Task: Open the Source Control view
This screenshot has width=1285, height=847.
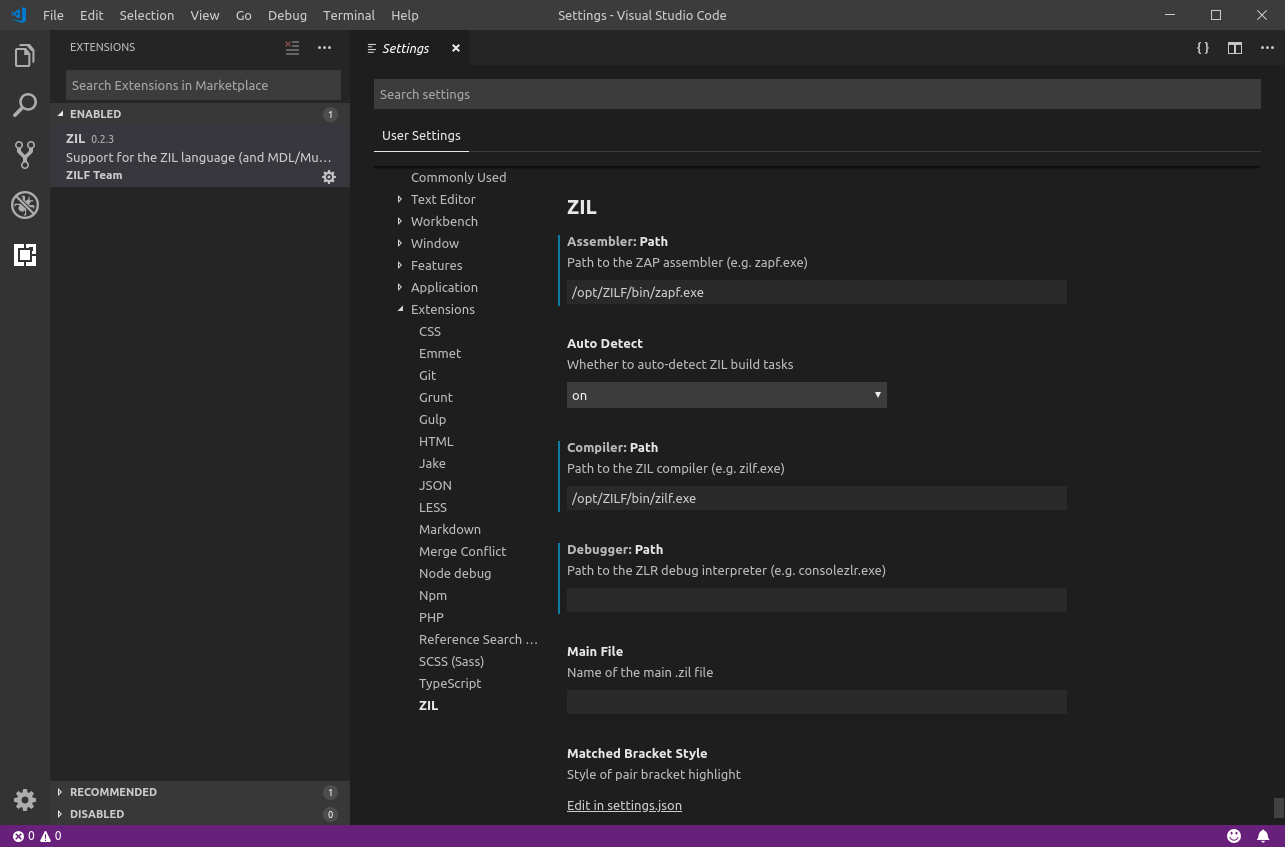Action: [25, 154]
